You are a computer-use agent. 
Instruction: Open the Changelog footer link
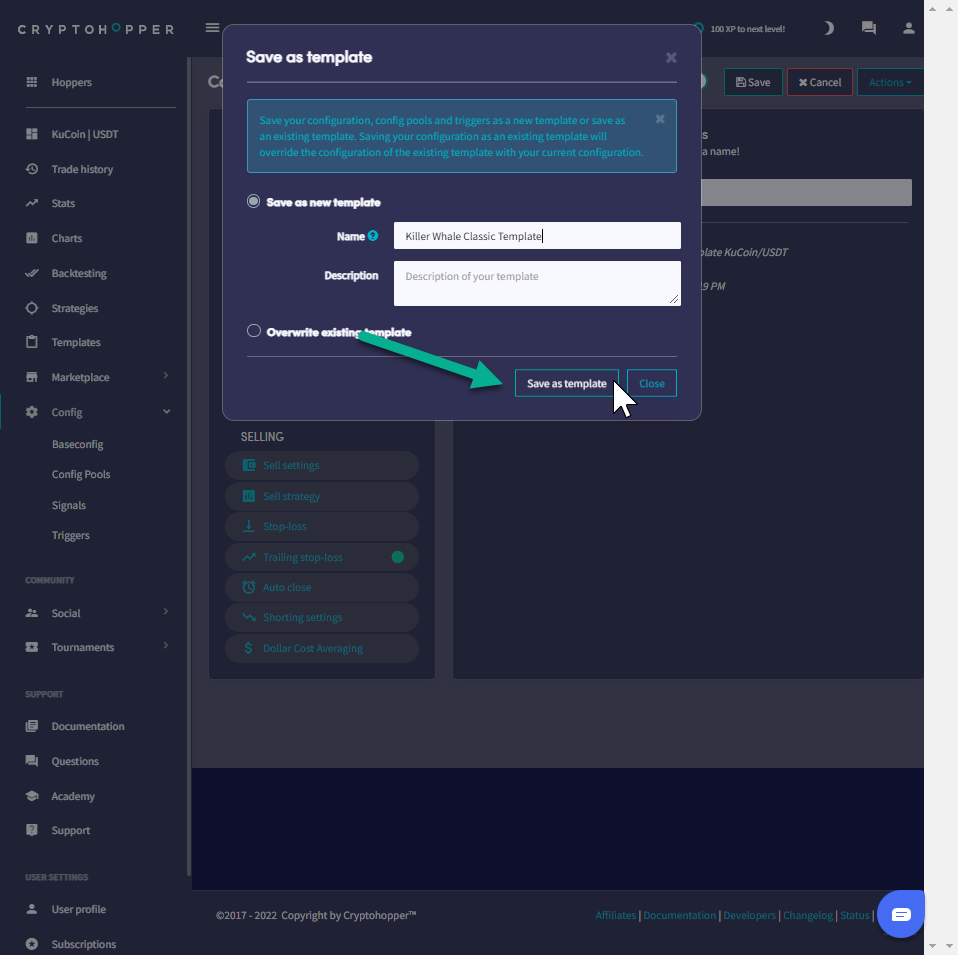click(807, 915)
